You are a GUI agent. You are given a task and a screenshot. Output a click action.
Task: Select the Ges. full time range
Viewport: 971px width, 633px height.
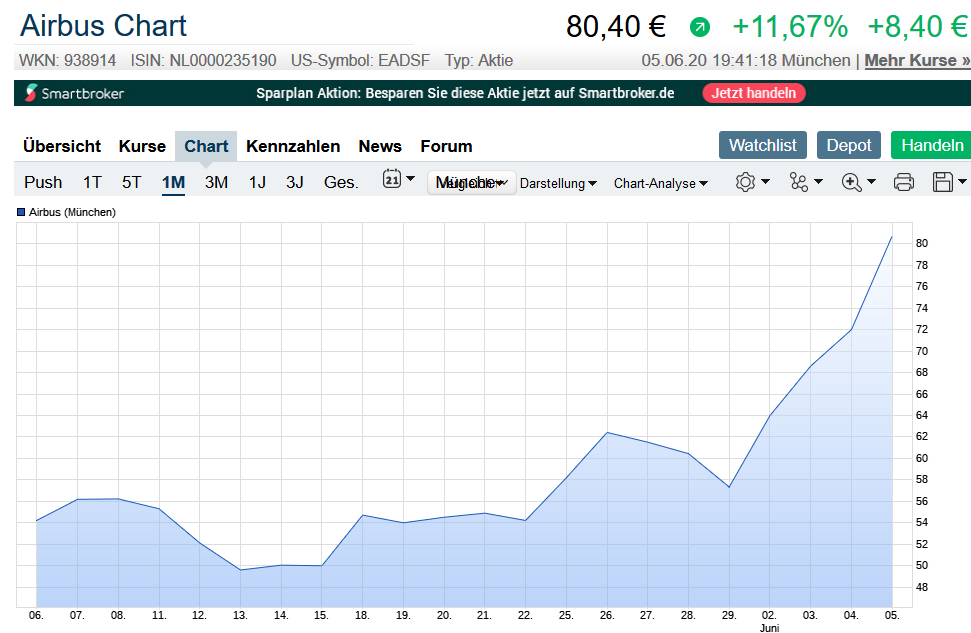[341, 182]
